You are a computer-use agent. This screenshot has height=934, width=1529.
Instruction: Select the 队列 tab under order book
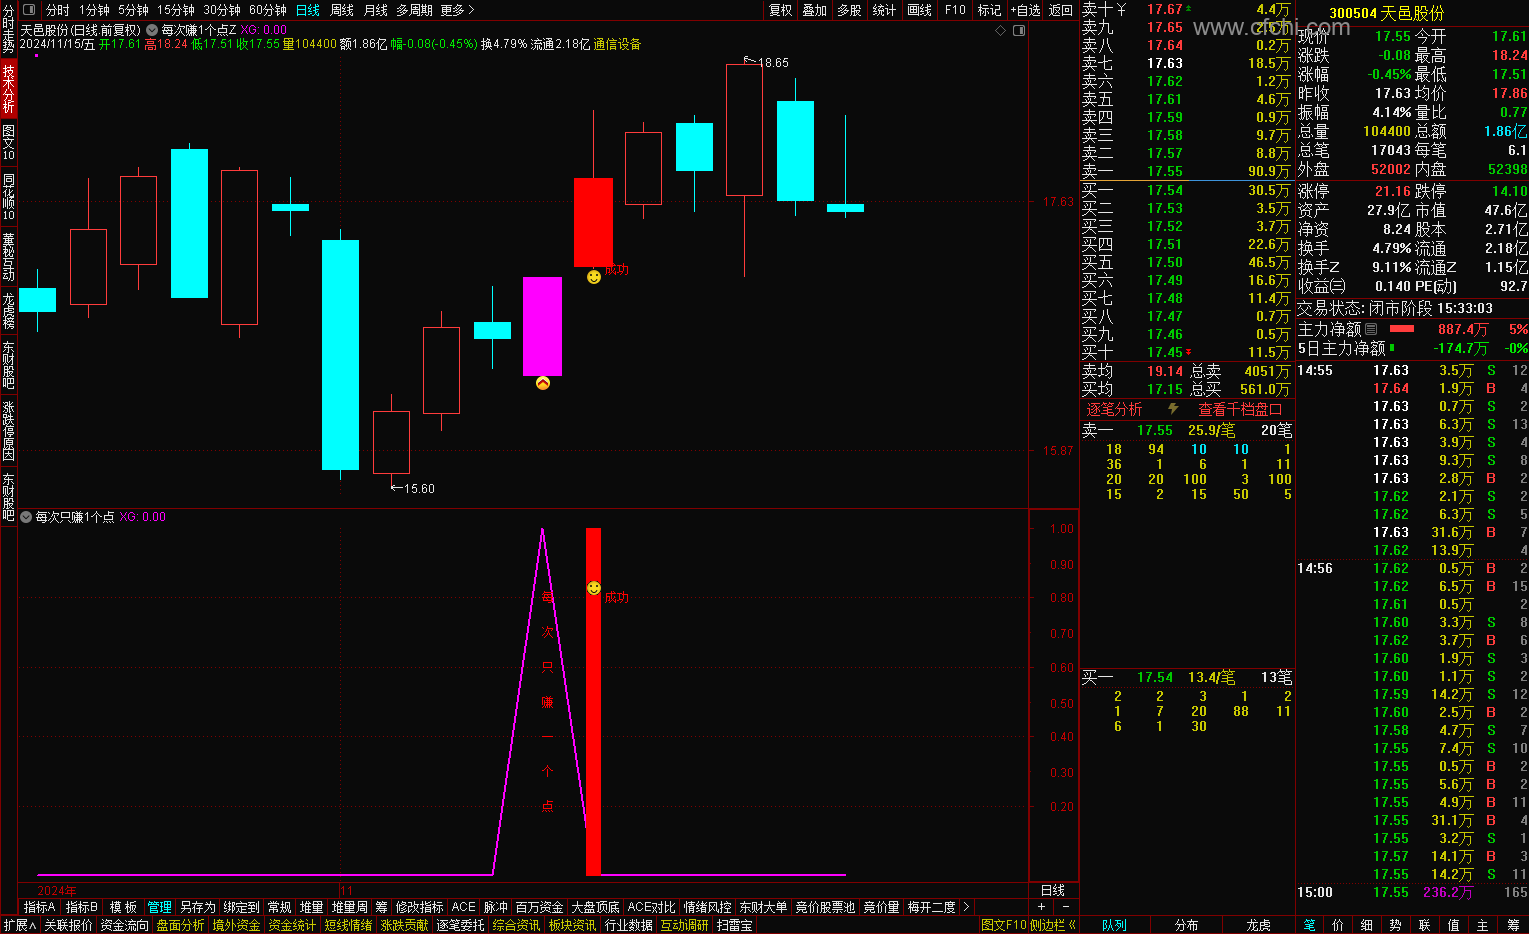(x=1114, y=925)
